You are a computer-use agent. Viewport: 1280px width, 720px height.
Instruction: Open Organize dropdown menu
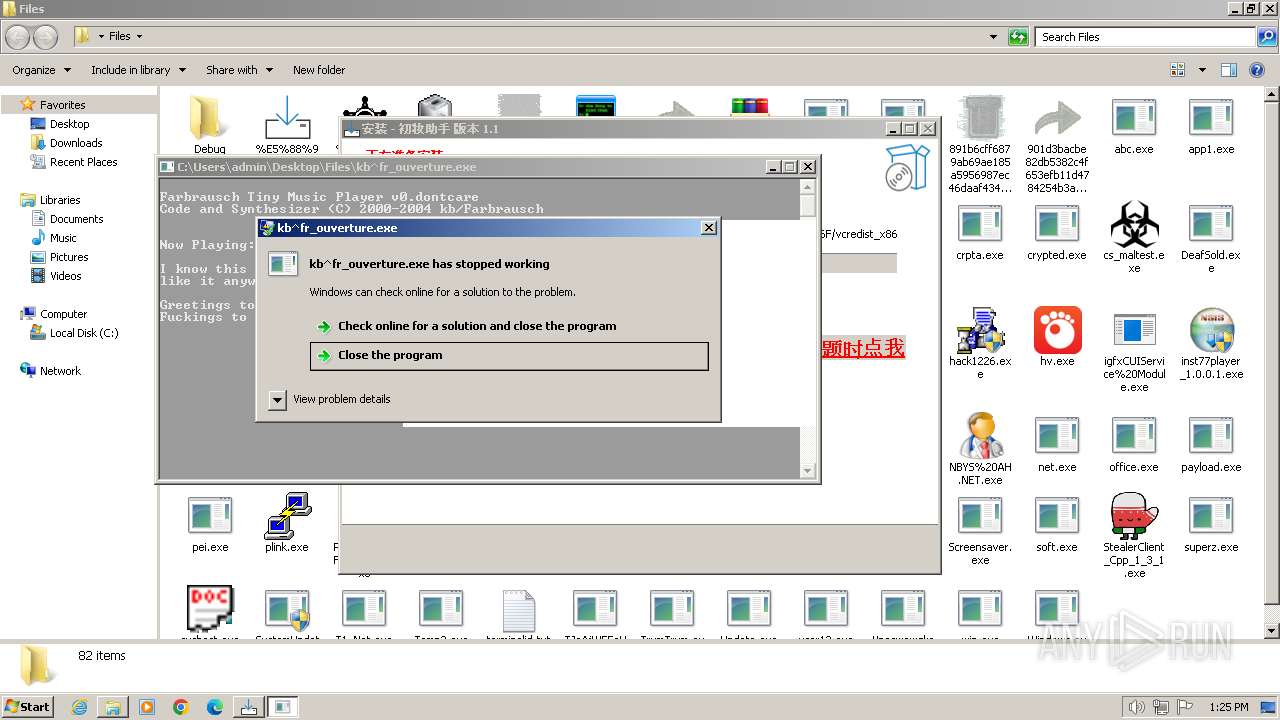click(x=41, y=70)
